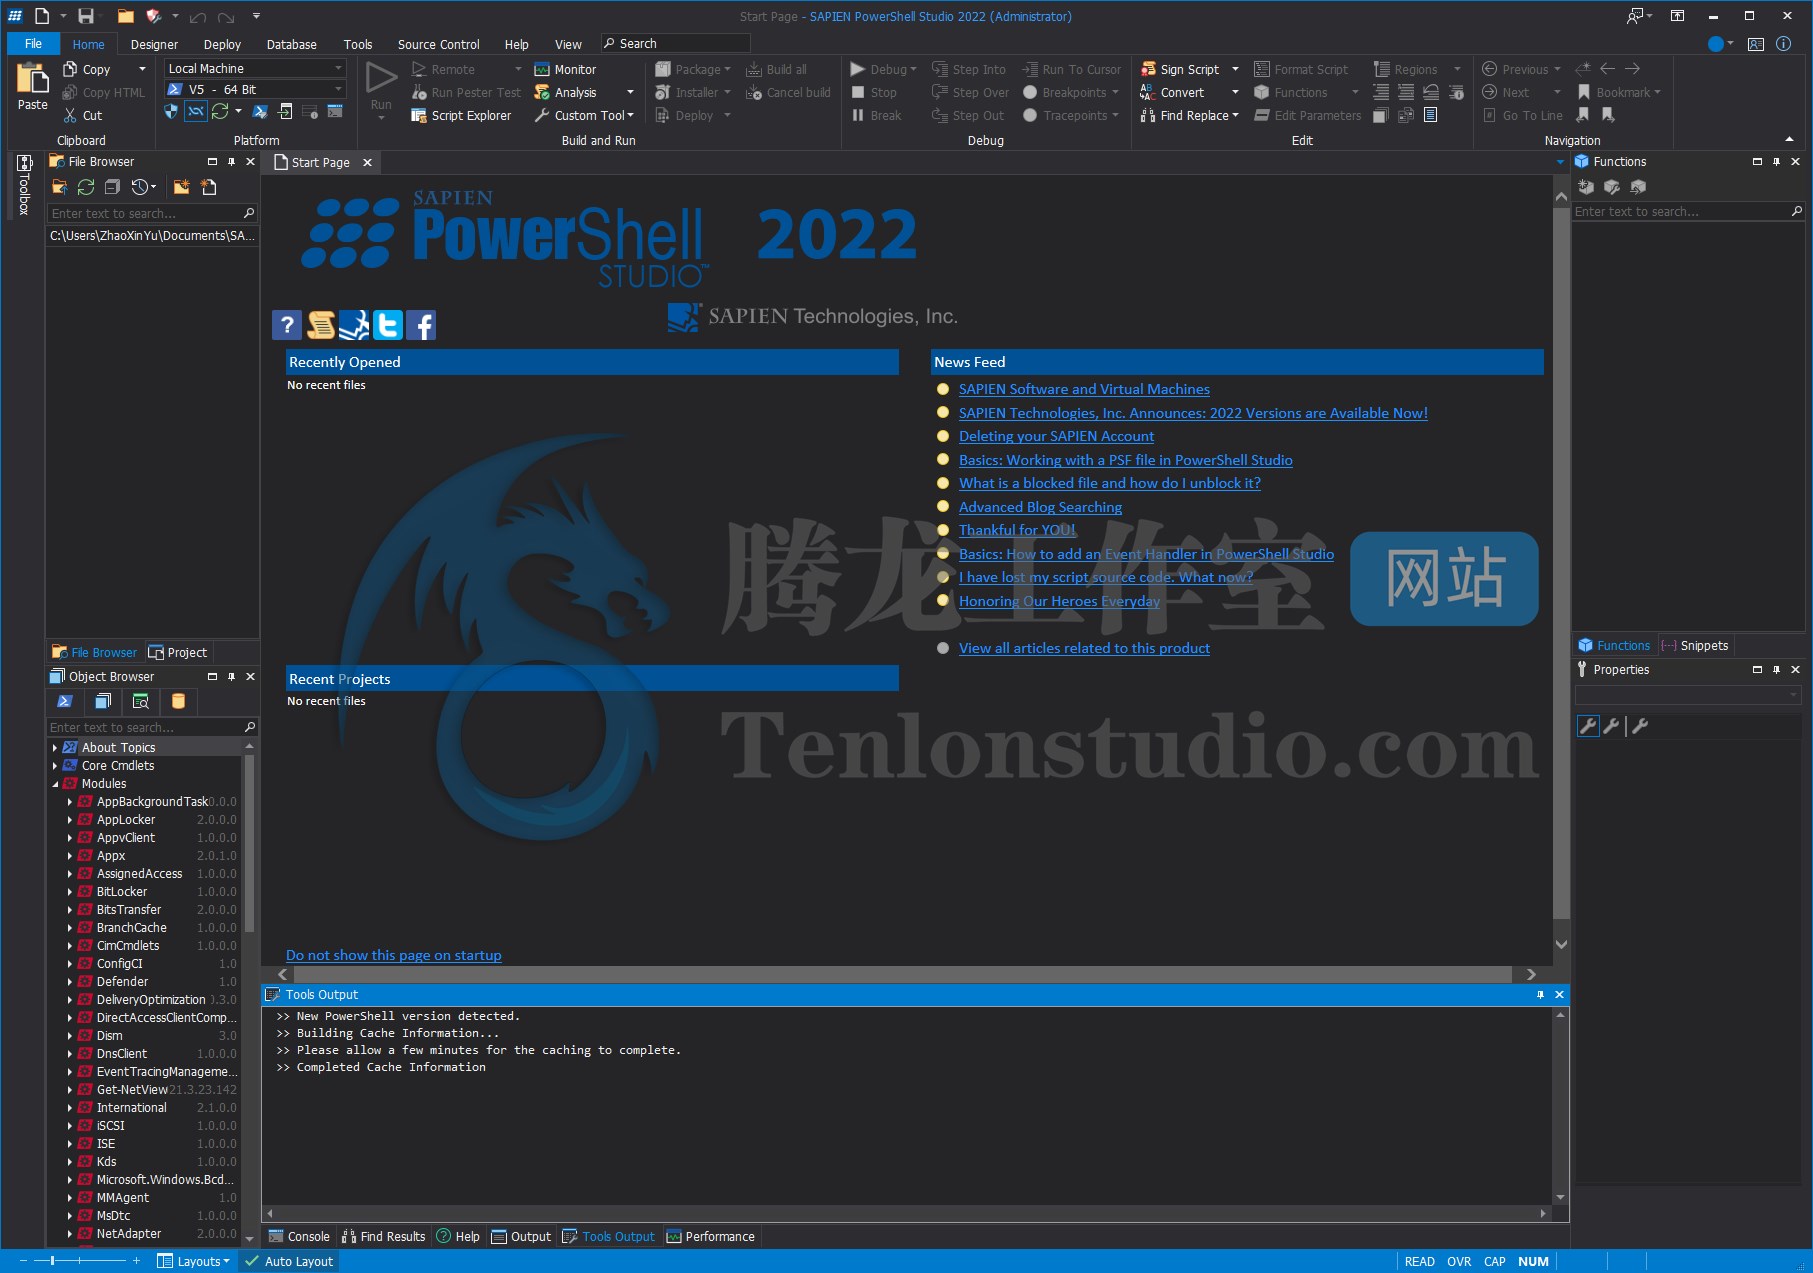Click 'Honoring Our Heroes Everyday' link
Screen dimensions: 1813x1273
[1059, 601]
